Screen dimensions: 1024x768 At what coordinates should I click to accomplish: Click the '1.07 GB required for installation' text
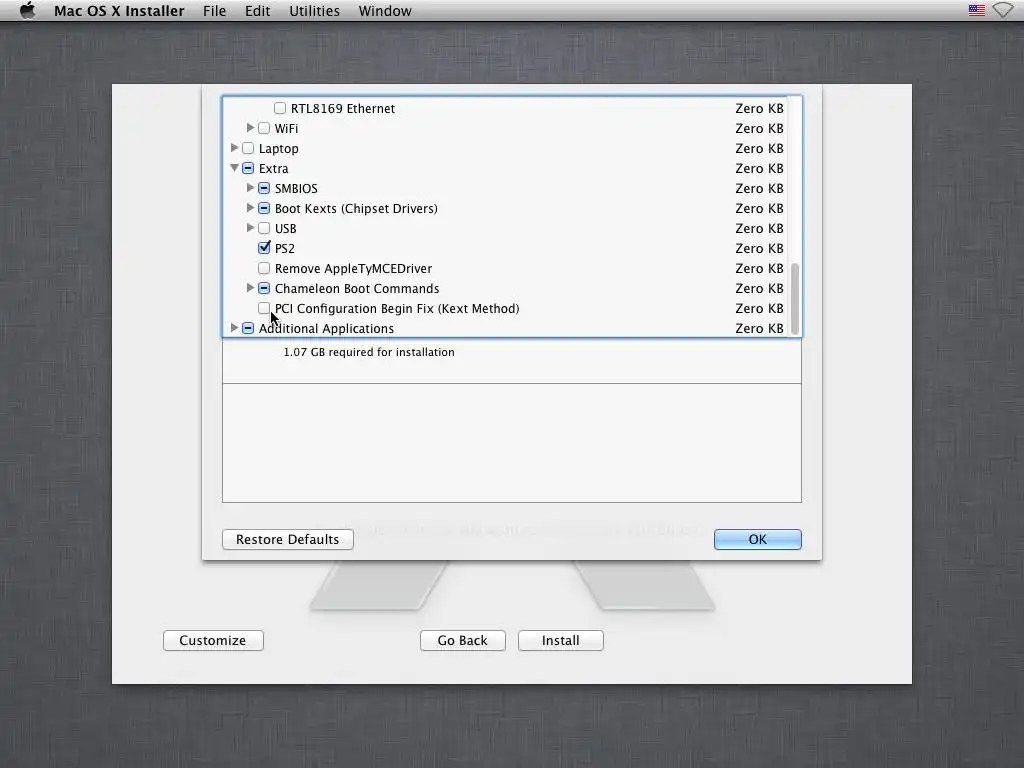click(369, 352)
